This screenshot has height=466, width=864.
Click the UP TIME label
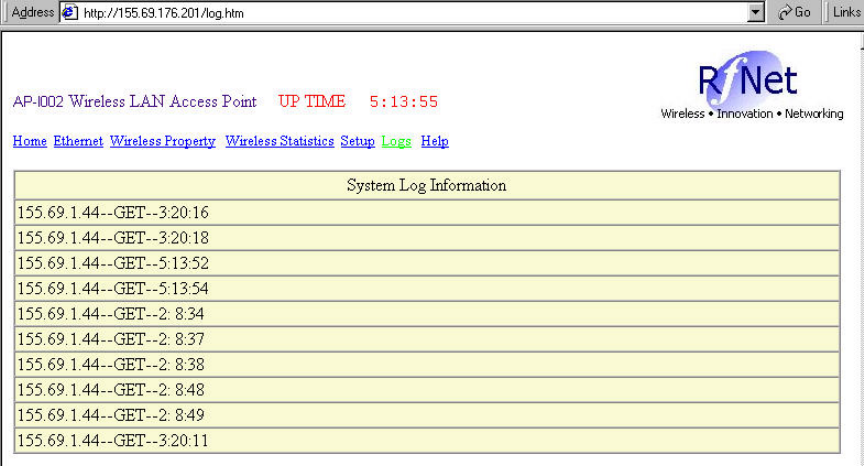click(x=312, y=101)
